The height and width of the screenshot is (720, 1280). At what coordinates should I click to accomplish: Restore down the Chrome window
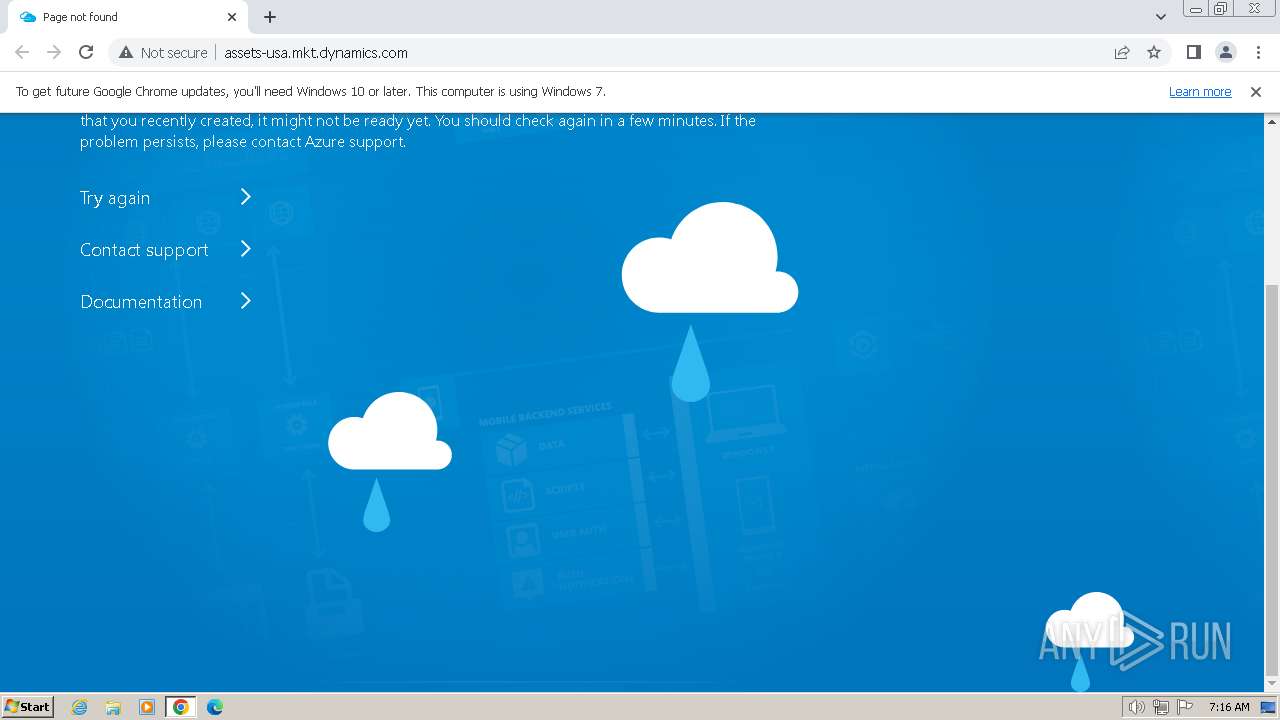click(x=1221, y=9)
